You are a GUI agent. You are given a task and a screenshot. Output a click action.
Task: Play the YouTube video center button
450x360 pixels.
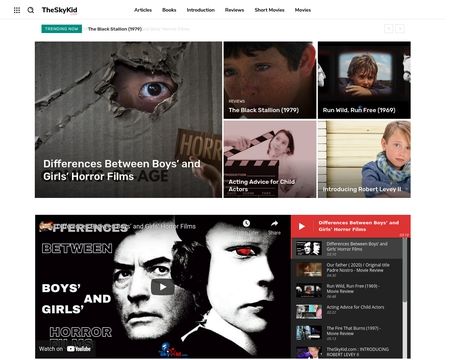(163, 287)
